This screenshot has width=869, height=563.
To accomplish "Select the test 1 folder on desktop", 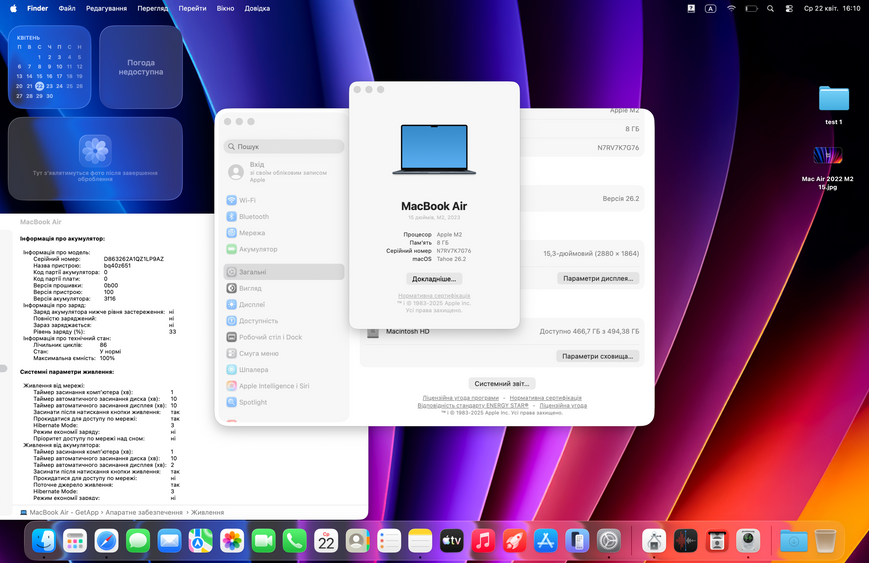I will click(834, 105).
